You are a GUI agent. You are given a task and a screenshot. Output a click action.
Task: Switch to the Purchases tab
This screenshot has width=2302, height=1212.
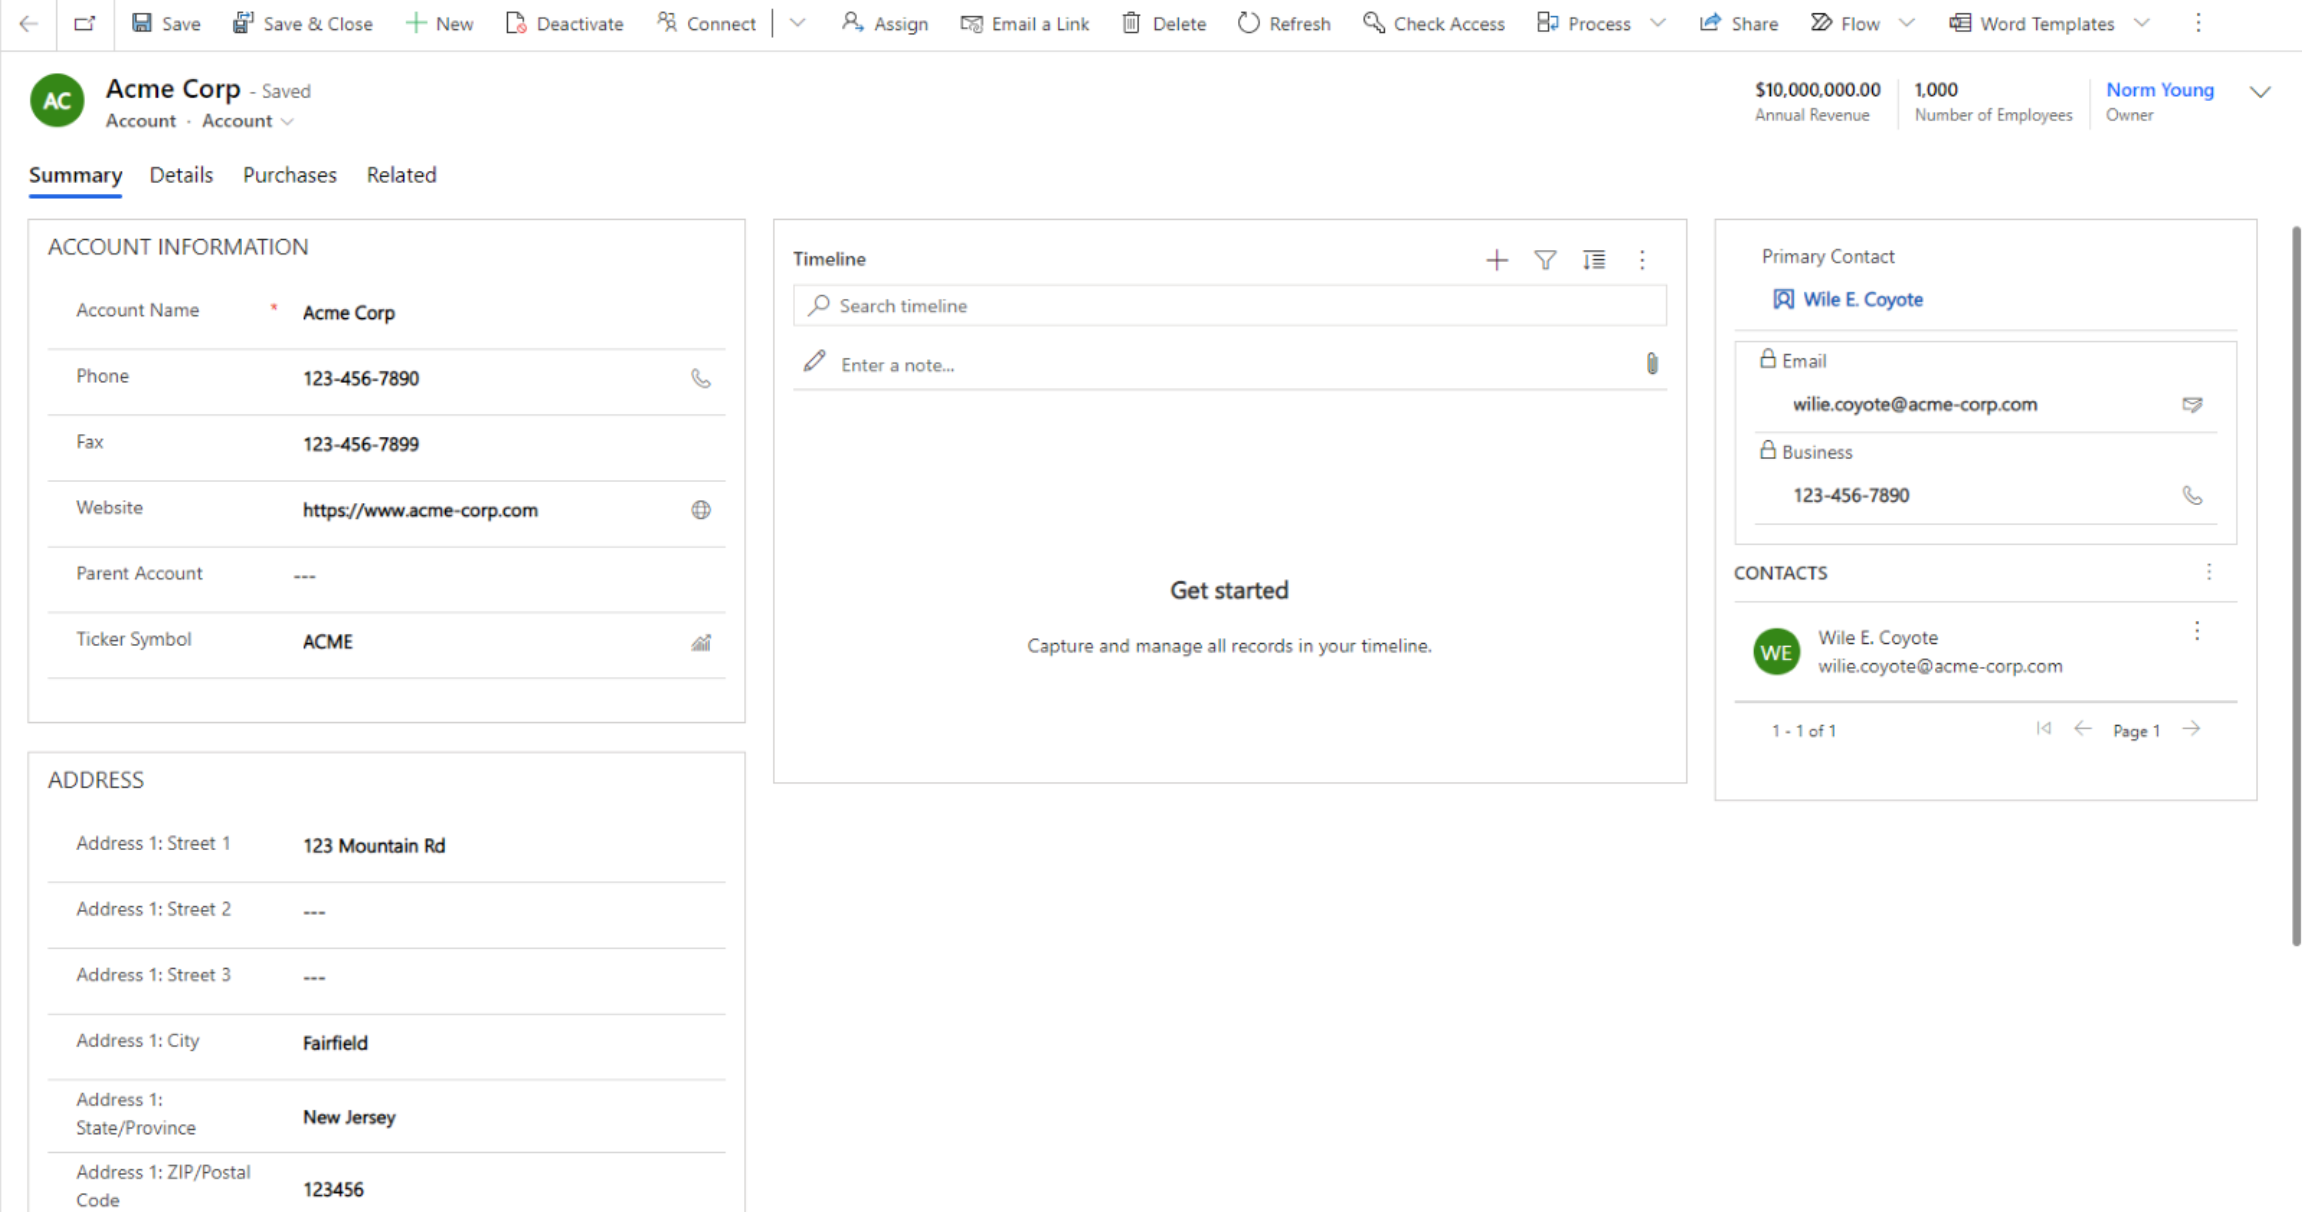(x=289, y=175)
